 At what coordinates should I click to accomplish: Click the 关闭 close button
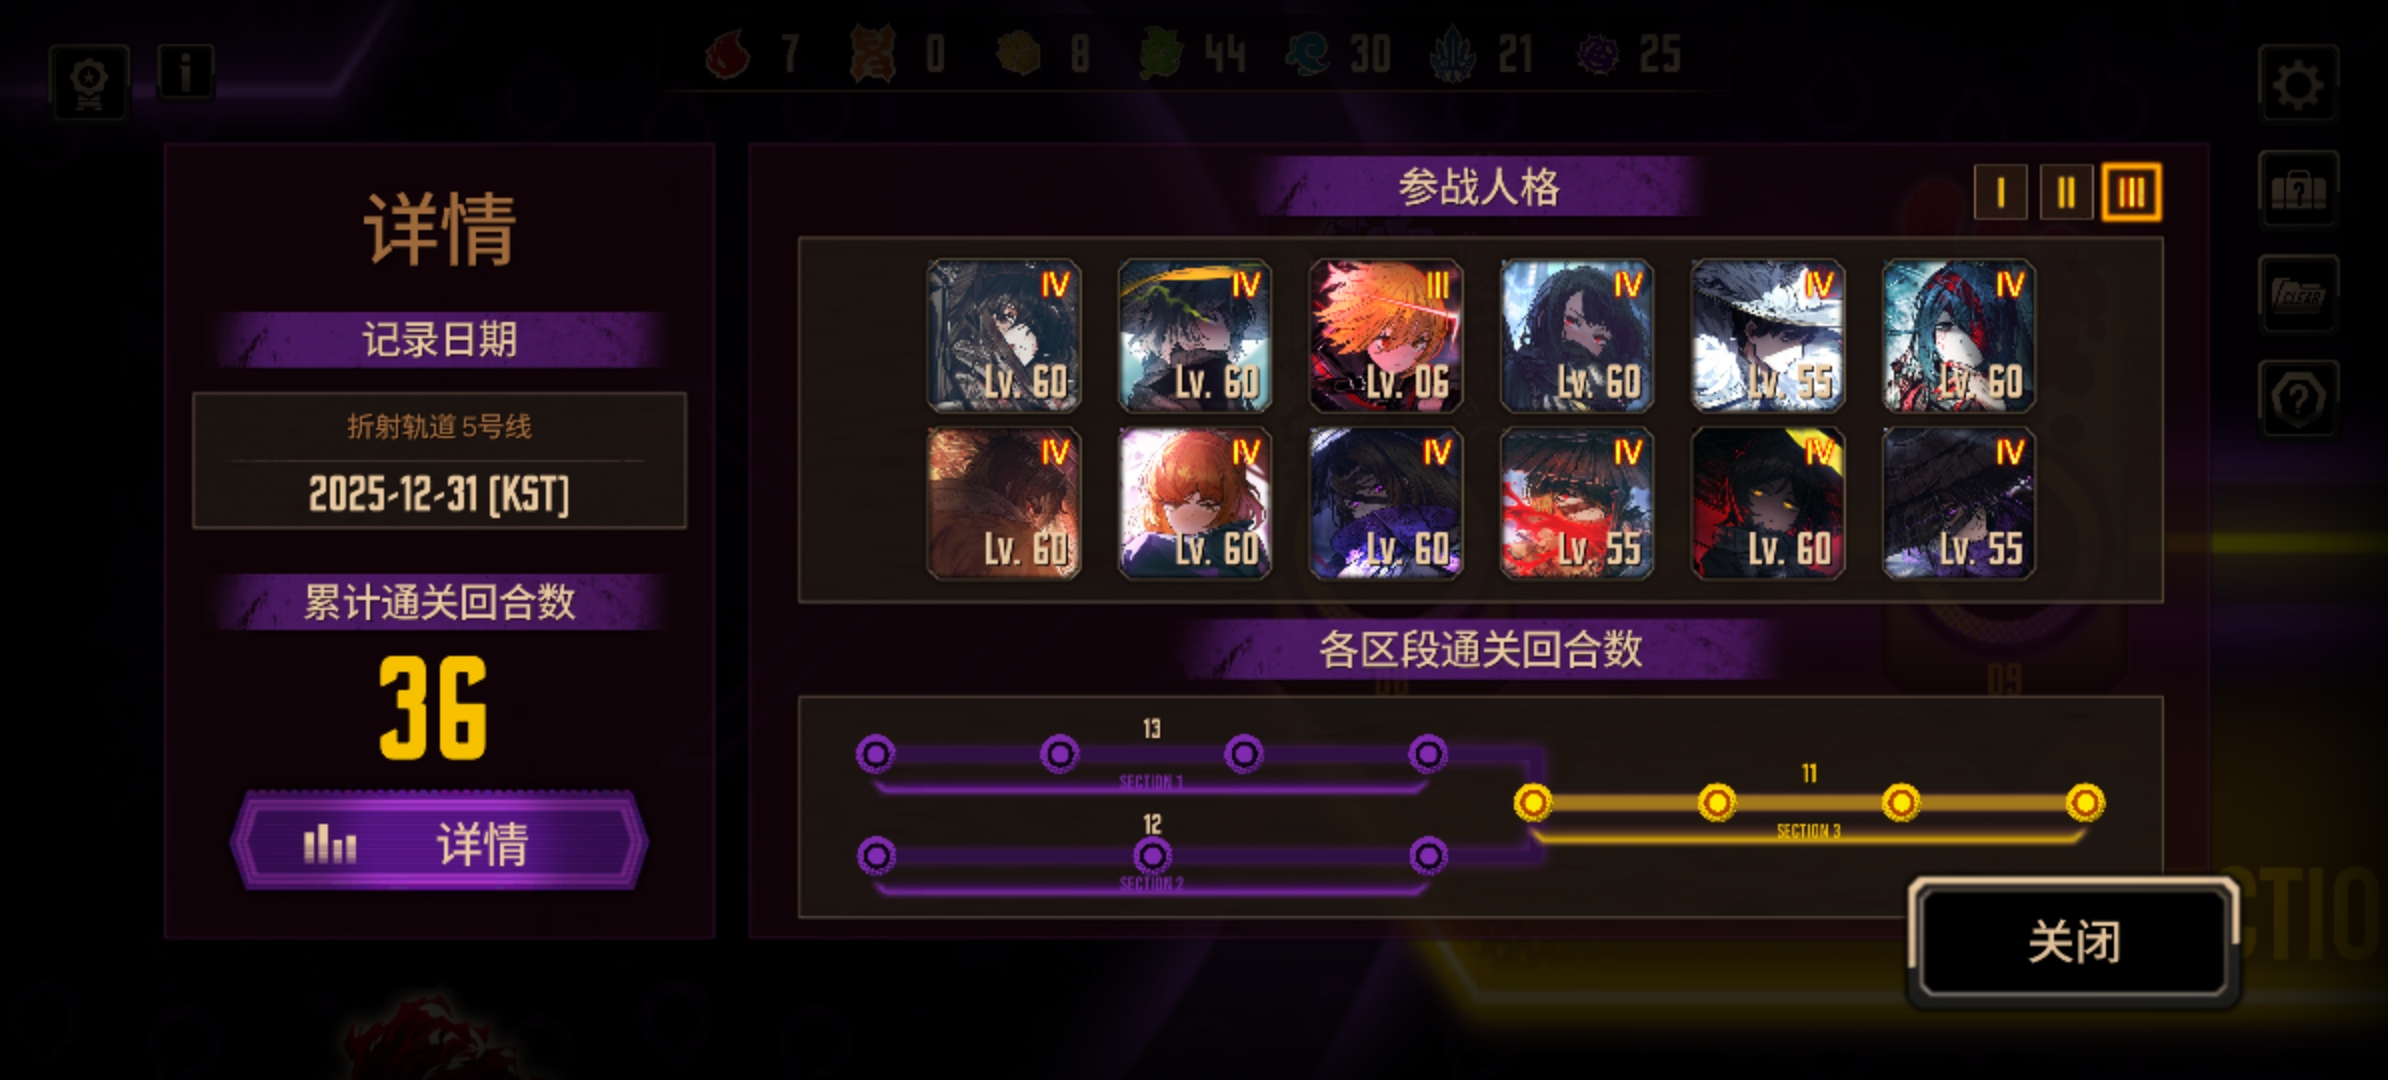pyautogui.click(x=2073, y=941)
